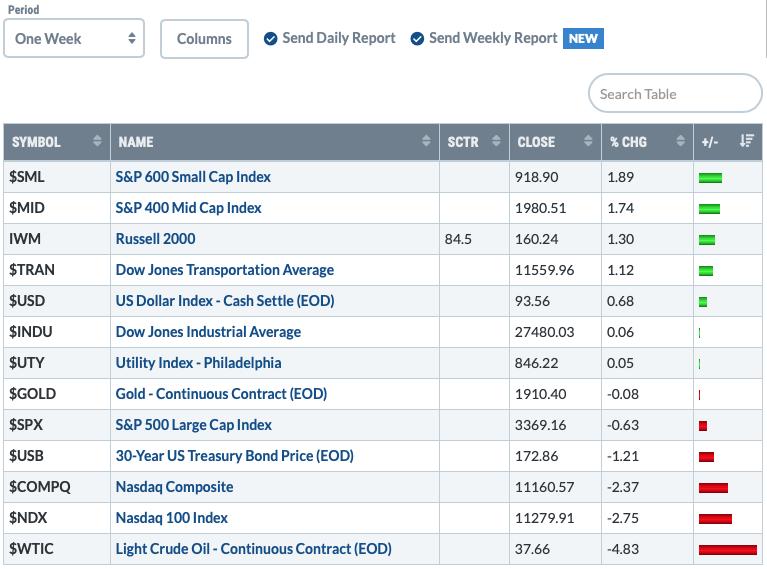Click the percent change value 1.89

620,177
